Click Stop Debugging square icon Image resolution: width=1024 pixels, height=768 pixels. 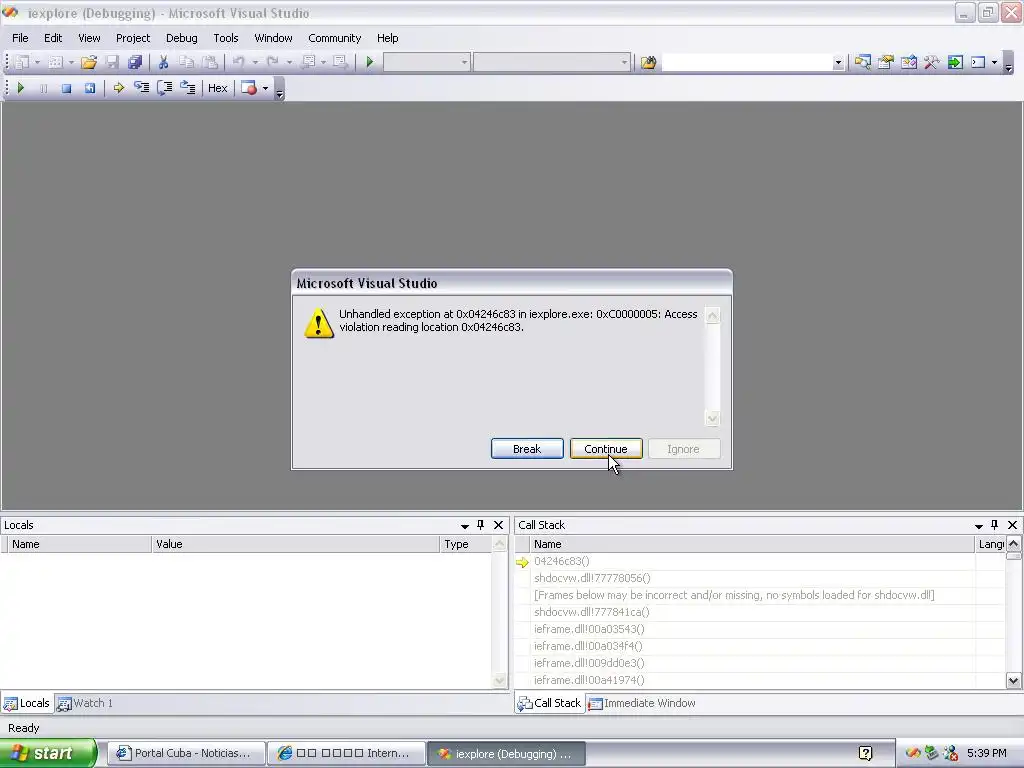[x=66, y=88]
